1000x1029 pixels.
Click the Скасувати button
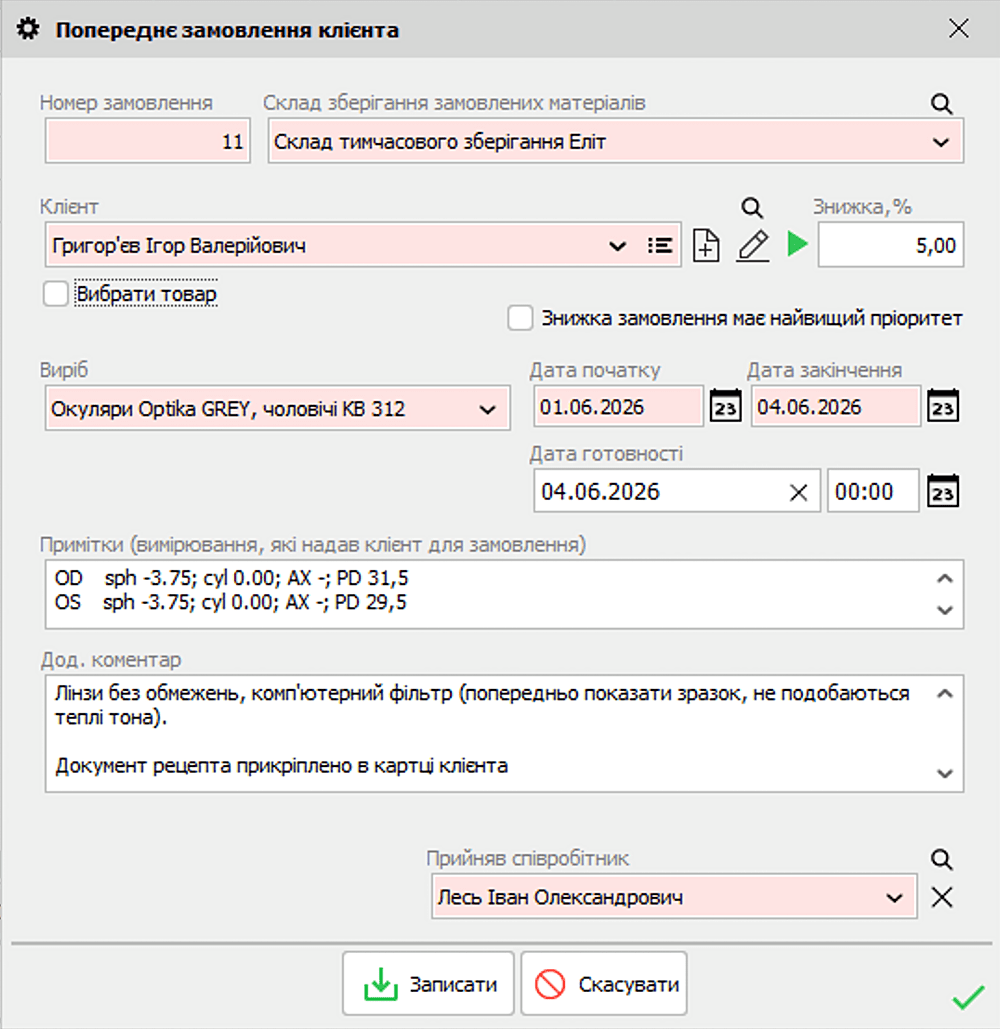pos(604,984)
